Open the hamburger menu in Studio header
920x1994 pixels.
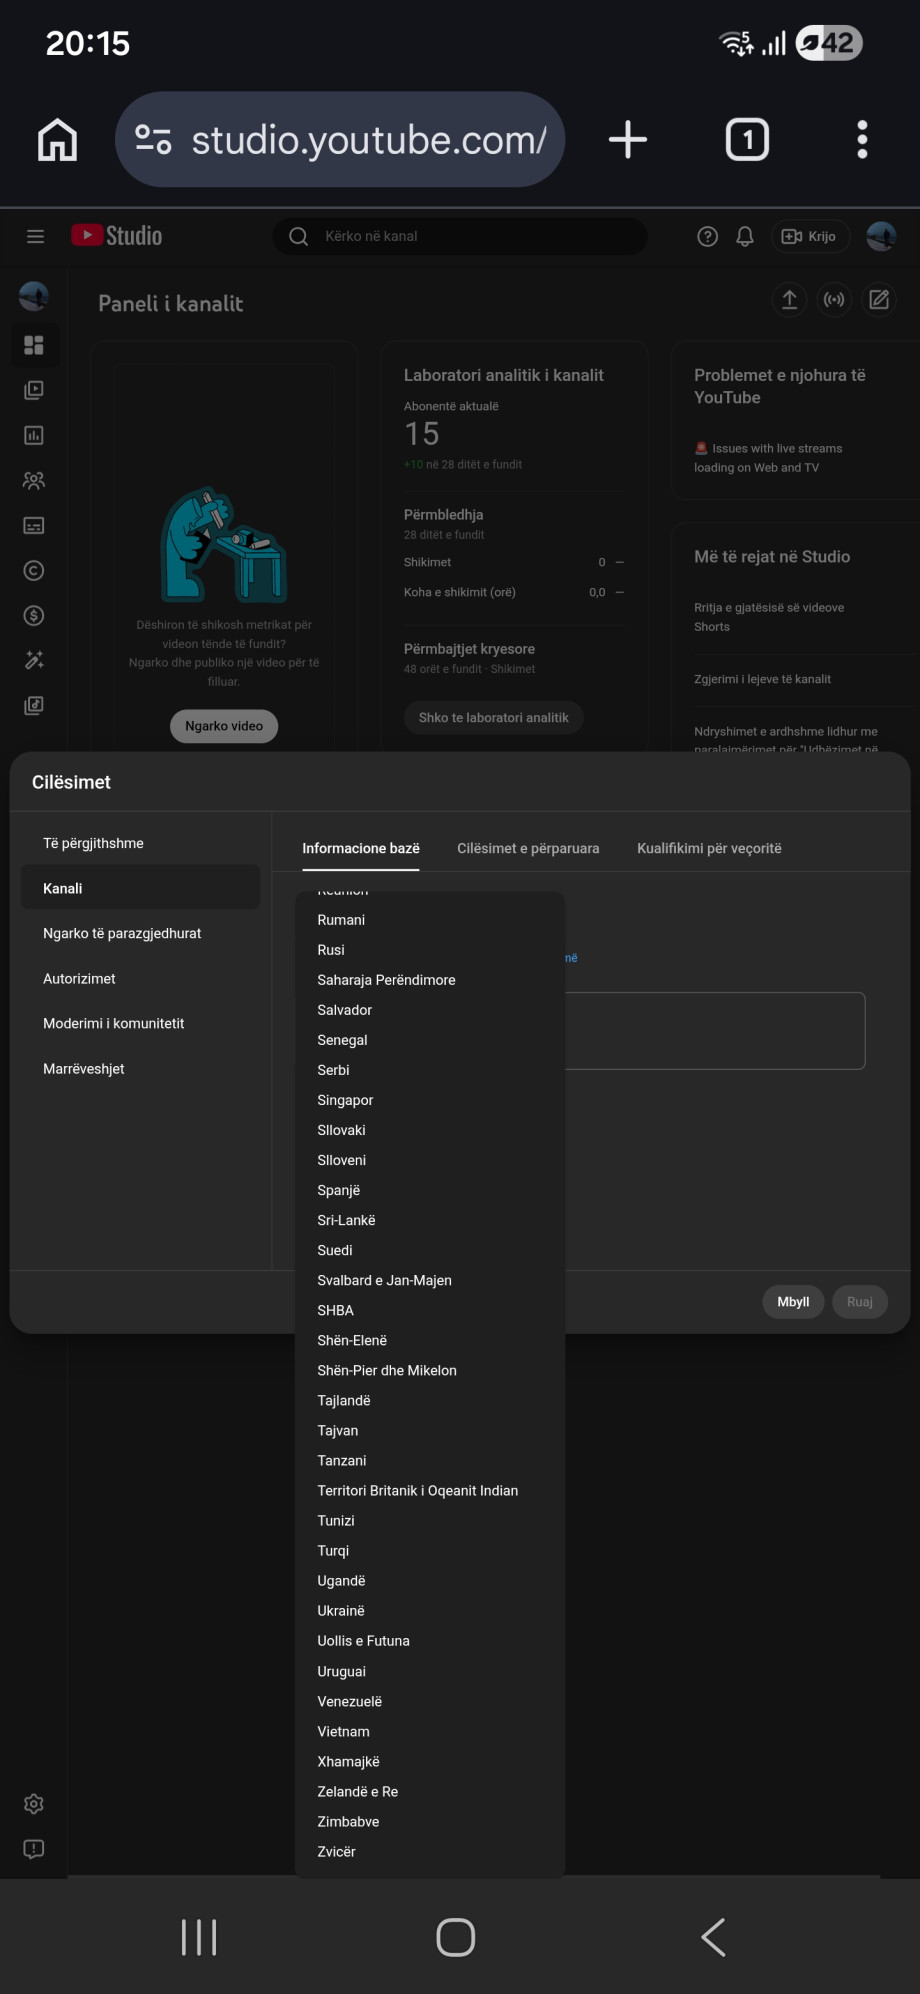(x=36, y=236)
